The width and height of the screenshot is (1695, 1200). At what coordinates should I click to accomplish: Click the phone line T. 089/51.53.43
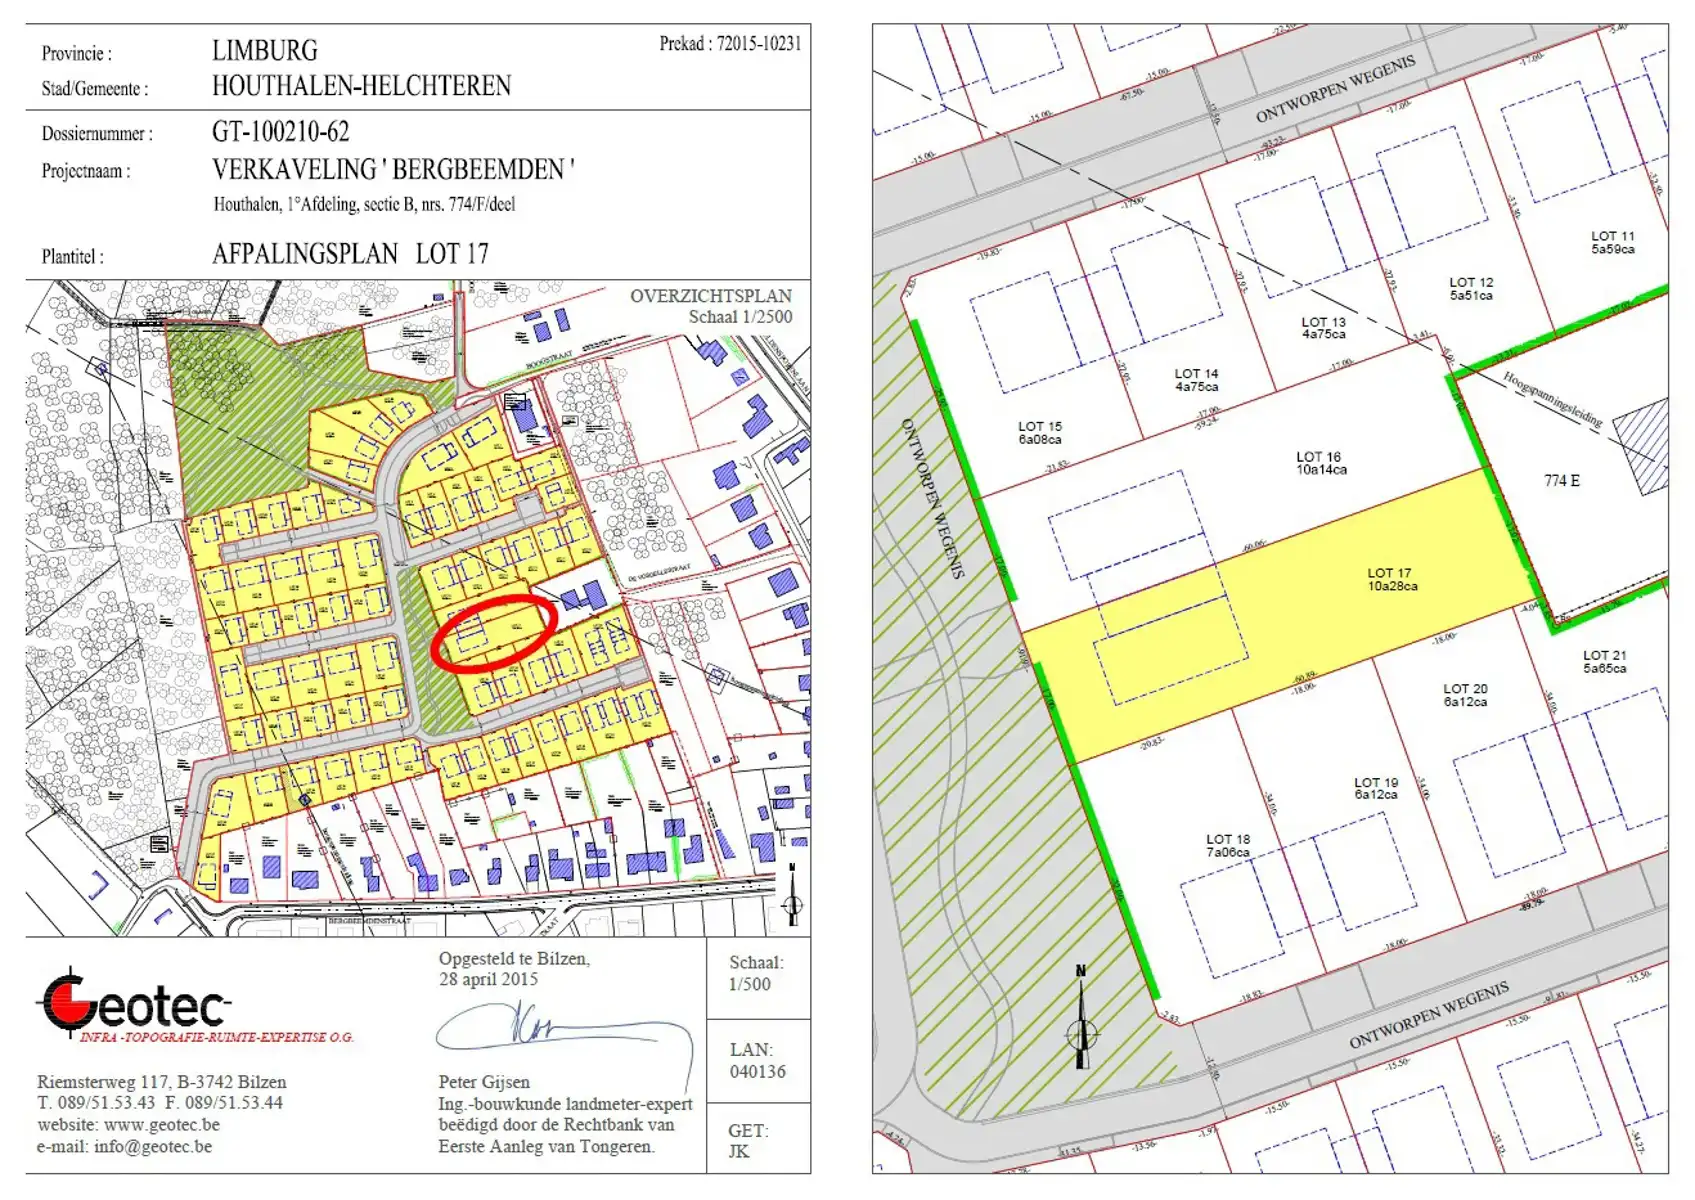[96, 1103]
